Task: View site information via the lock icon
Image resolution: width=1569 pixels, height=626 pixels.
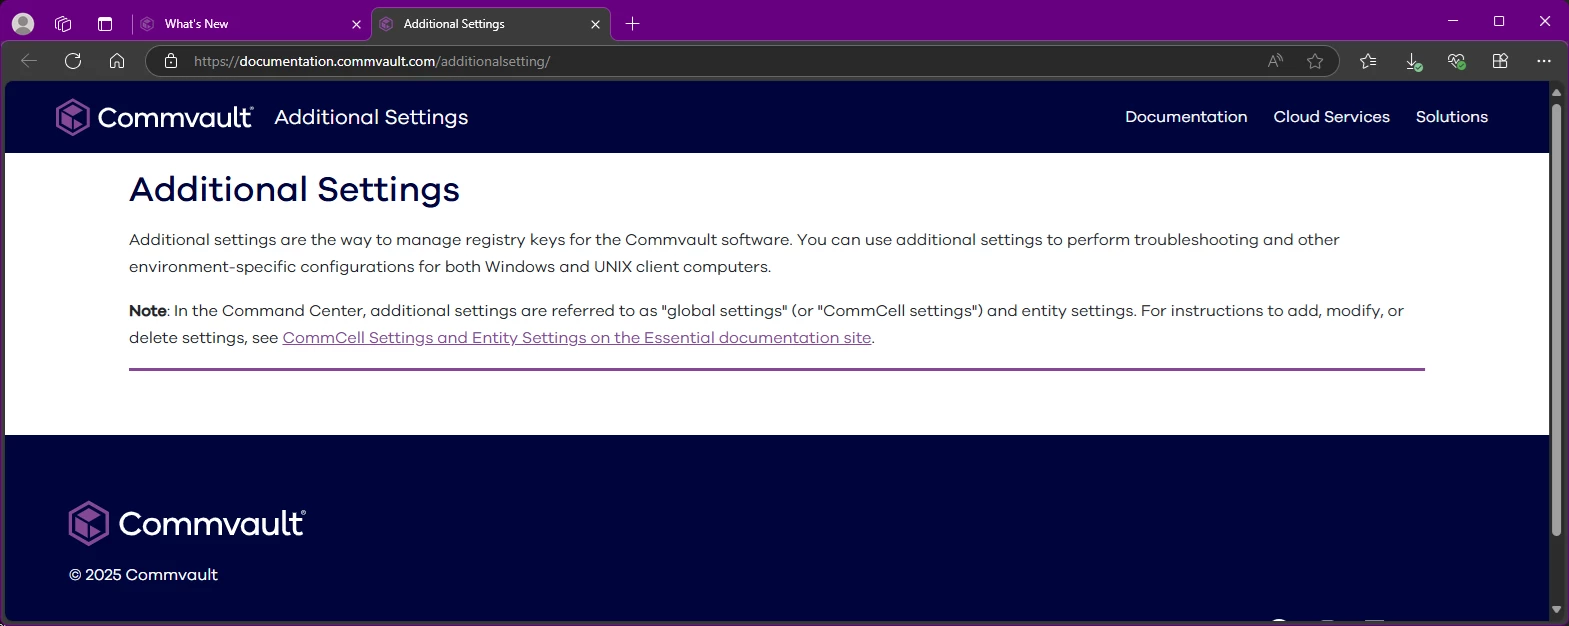Action: 171,61
